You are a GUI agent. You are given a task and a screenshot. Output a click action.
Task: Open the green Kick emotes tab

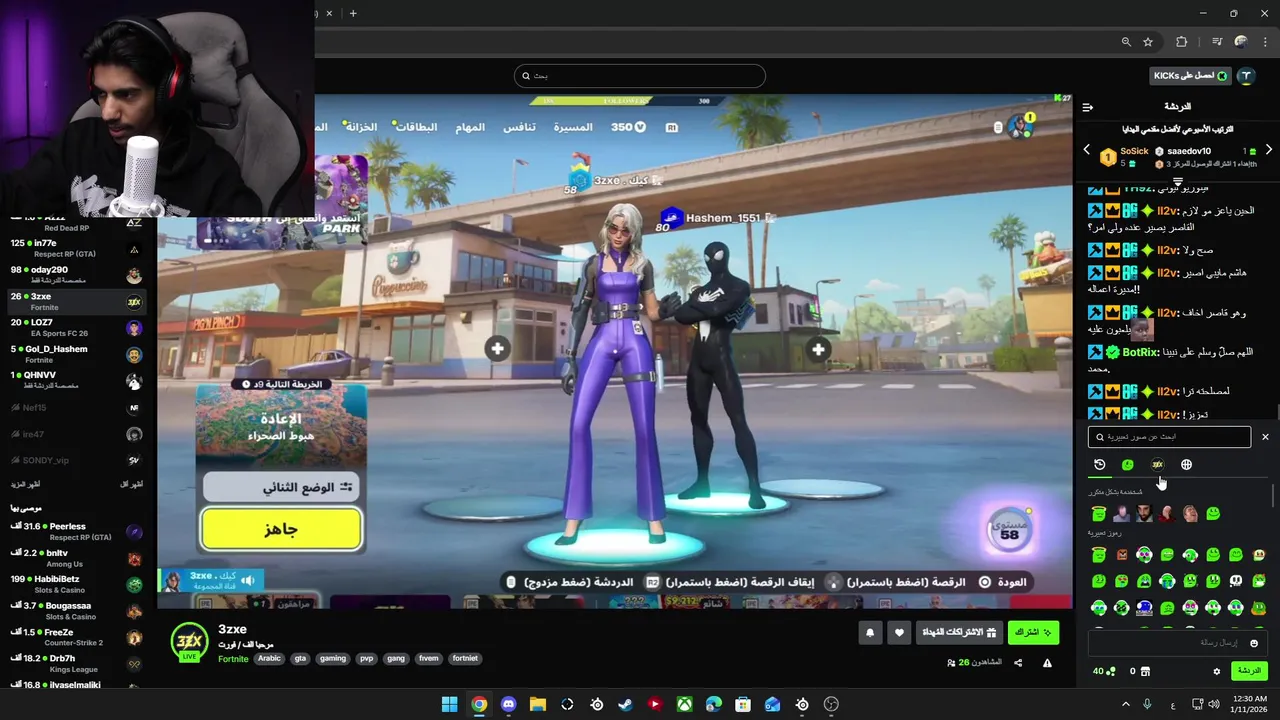coord(1128,464)
